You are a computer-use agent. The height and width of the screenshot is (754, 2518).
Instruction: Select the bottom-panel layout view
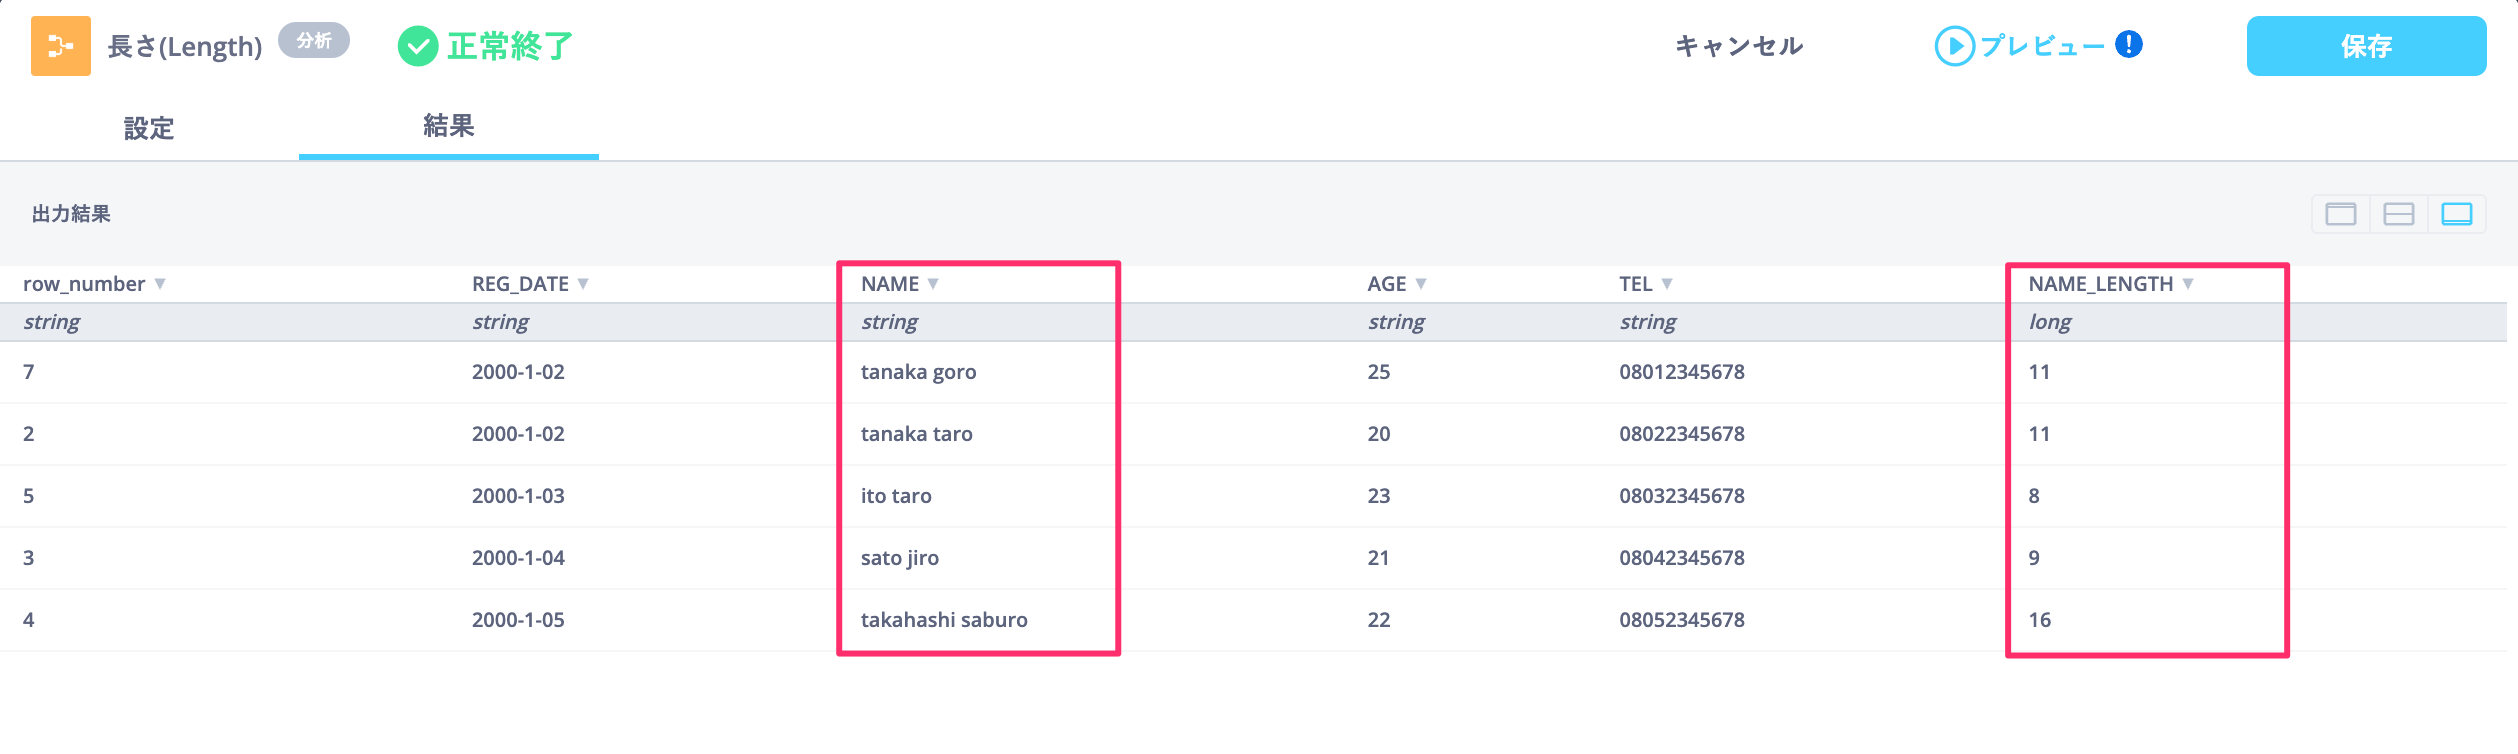click(2457, 214)
